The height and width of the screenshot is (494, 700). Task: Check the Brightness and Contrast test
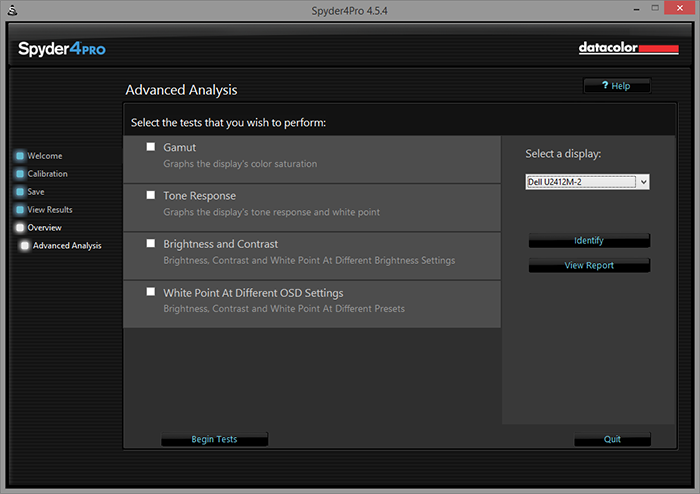151,243
